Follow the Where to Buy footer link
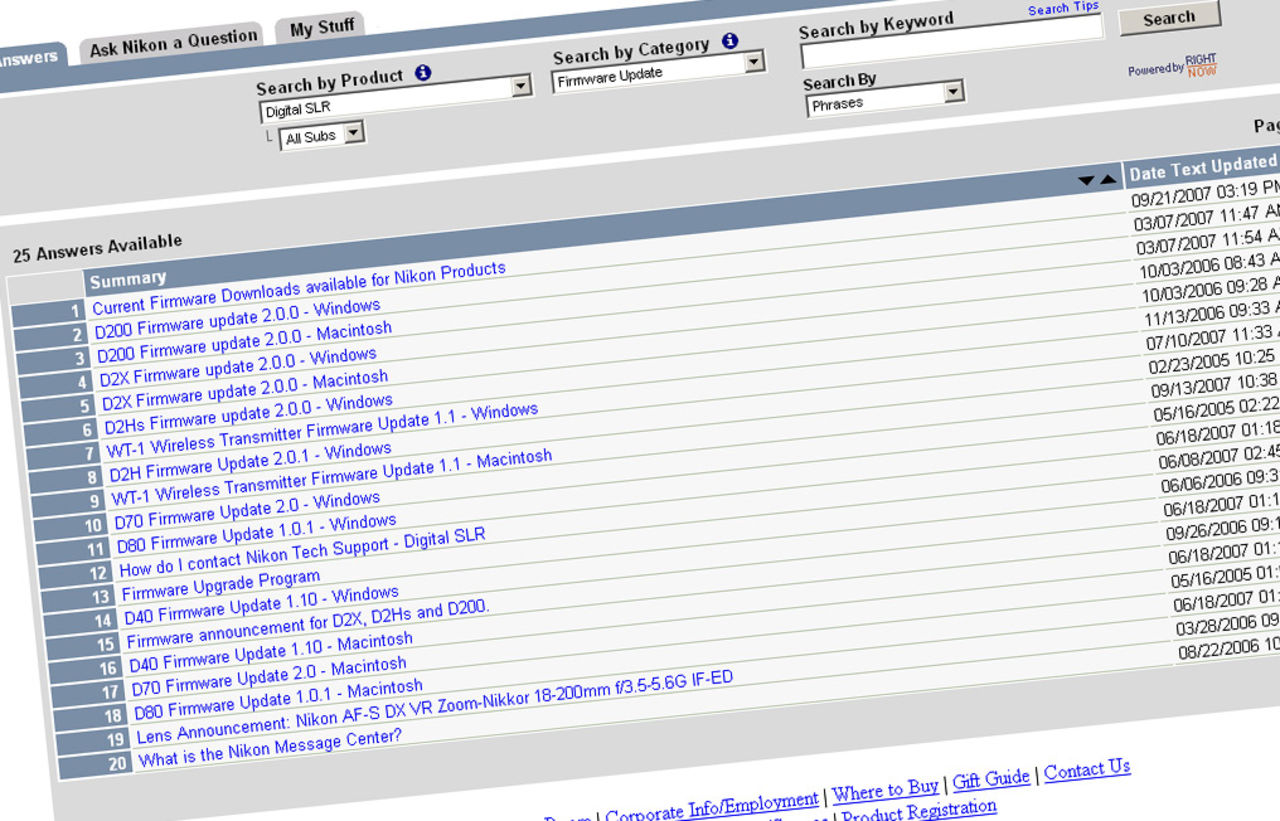The image size is (1280, 821). [x=886, y=792]
